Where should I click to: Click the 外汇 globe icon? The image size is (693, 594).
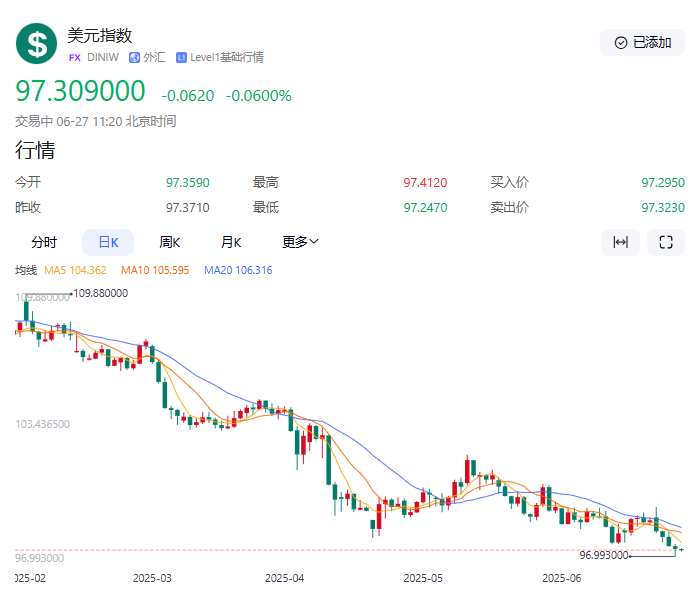coord(134,57)
